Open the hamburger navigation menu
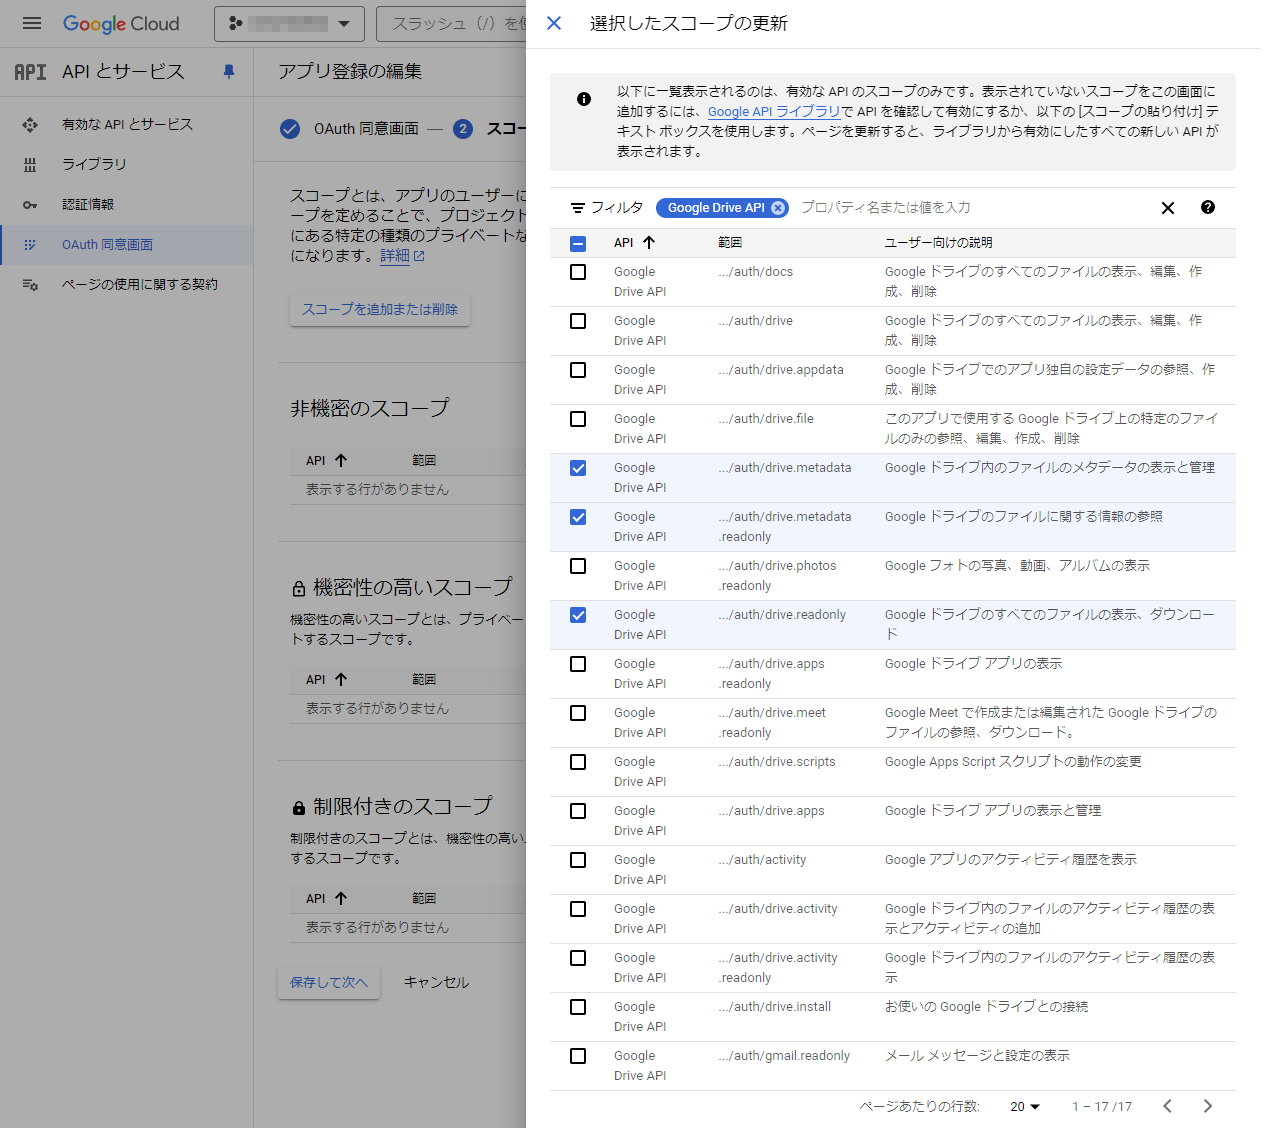Image resolution: width=1264 pixels, height=1128 pixels. click(x=32, y=23)
